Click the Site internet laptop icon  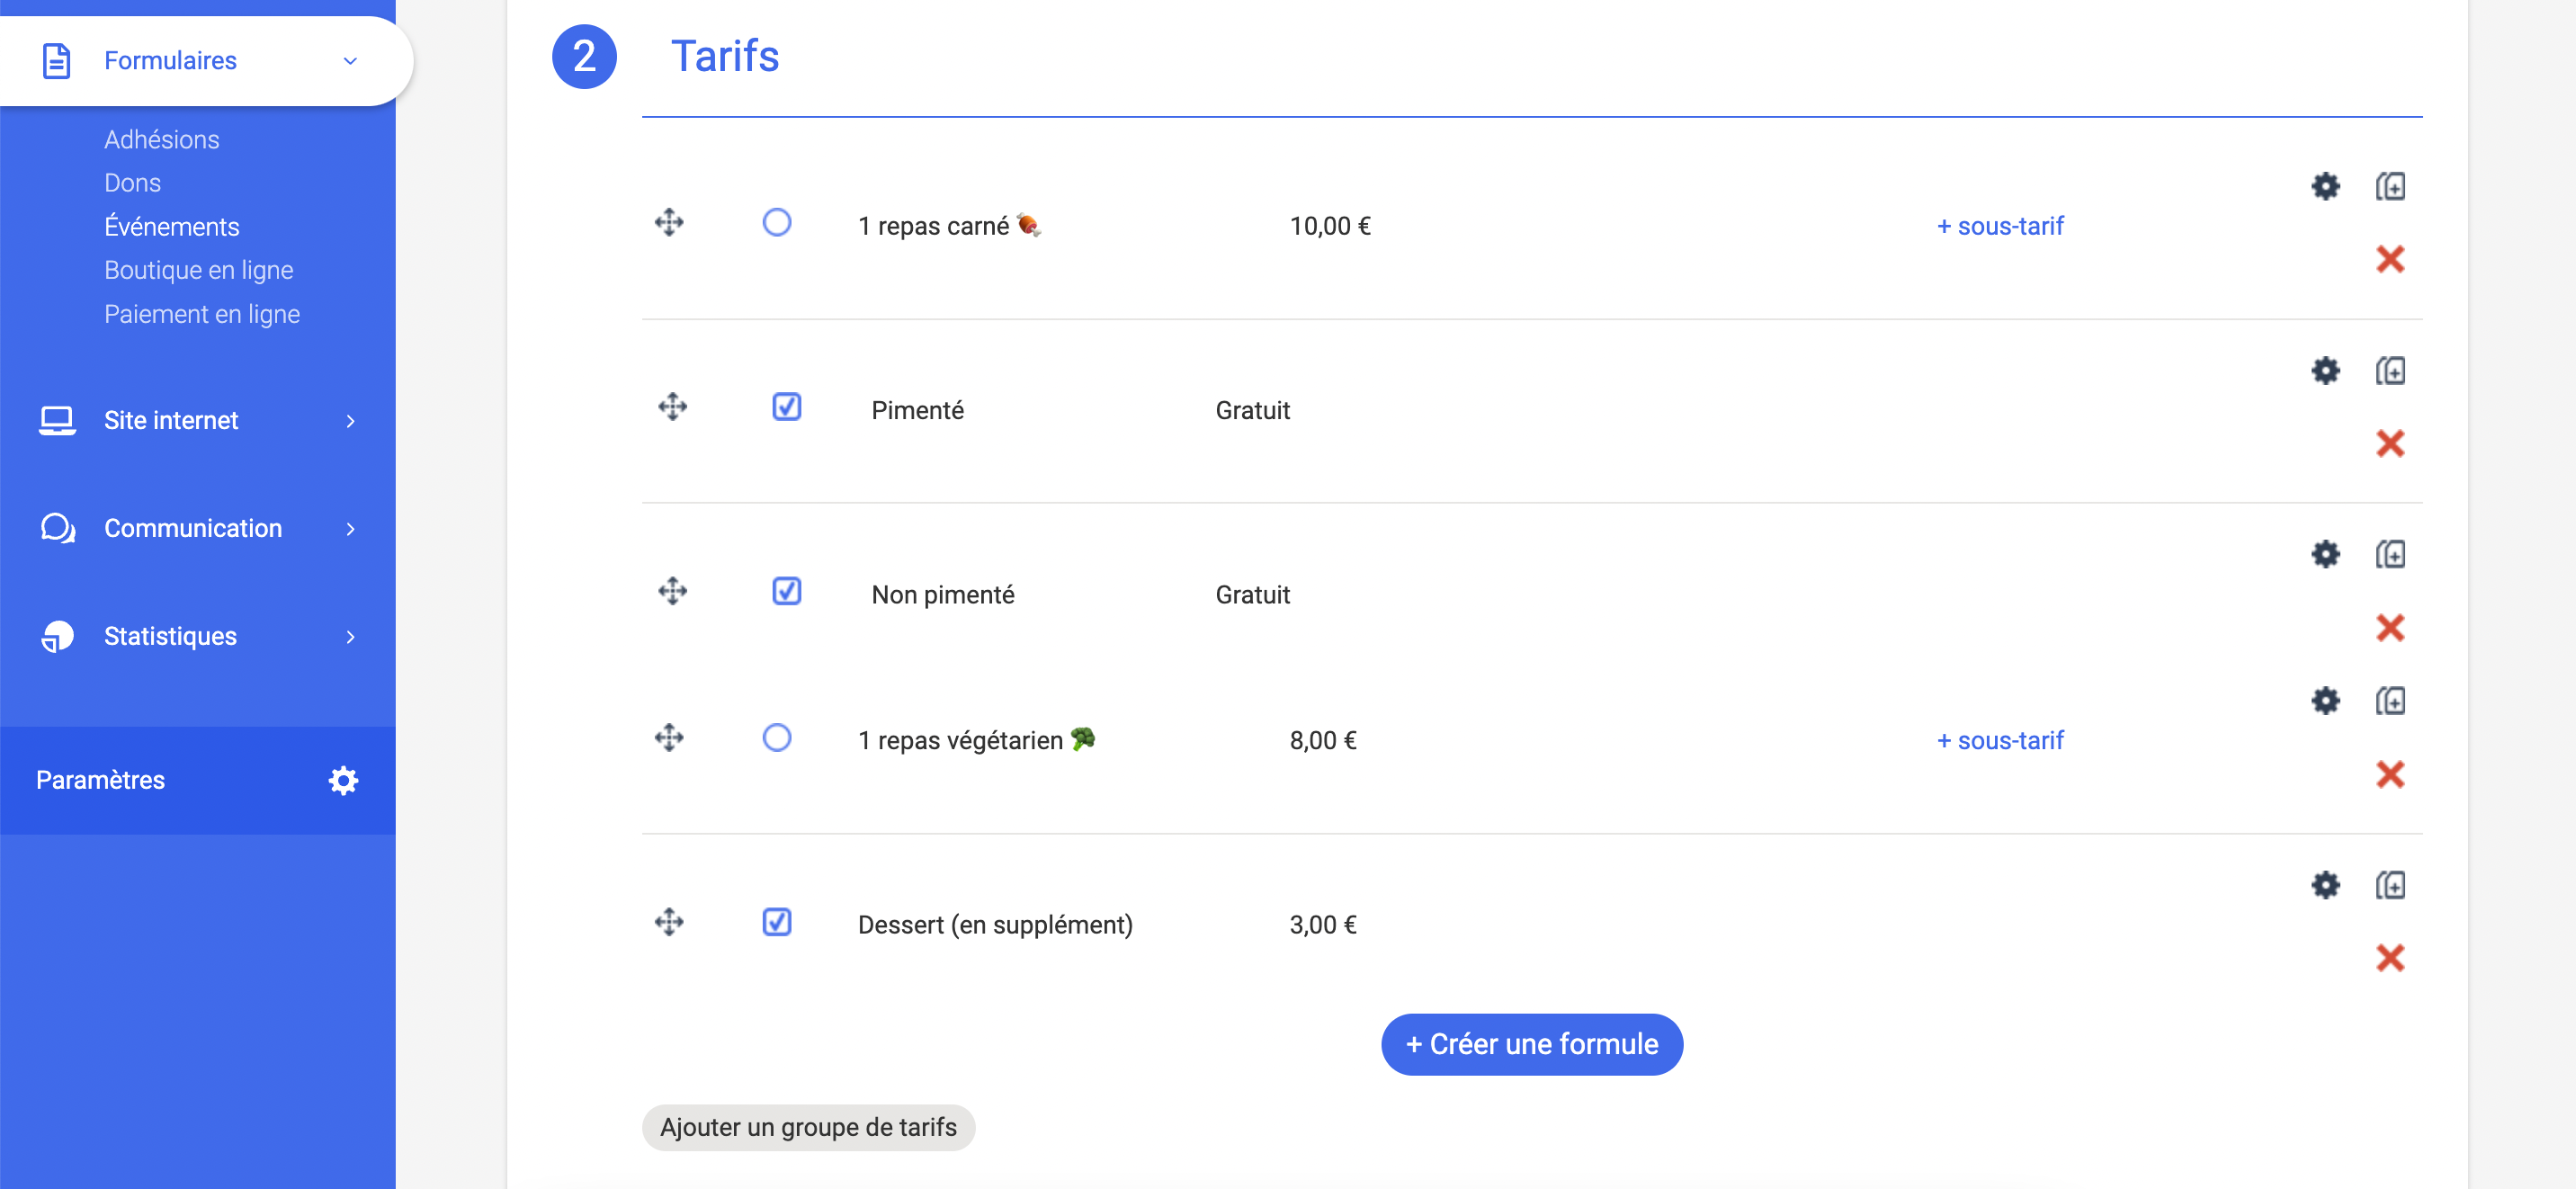[x=57, y=421]
